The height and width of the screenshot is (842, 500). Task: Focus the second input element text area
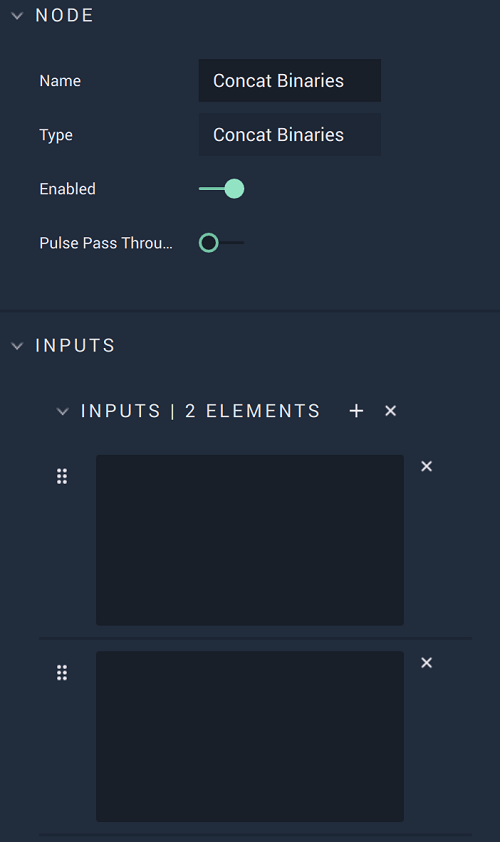[x=250, y=737]
